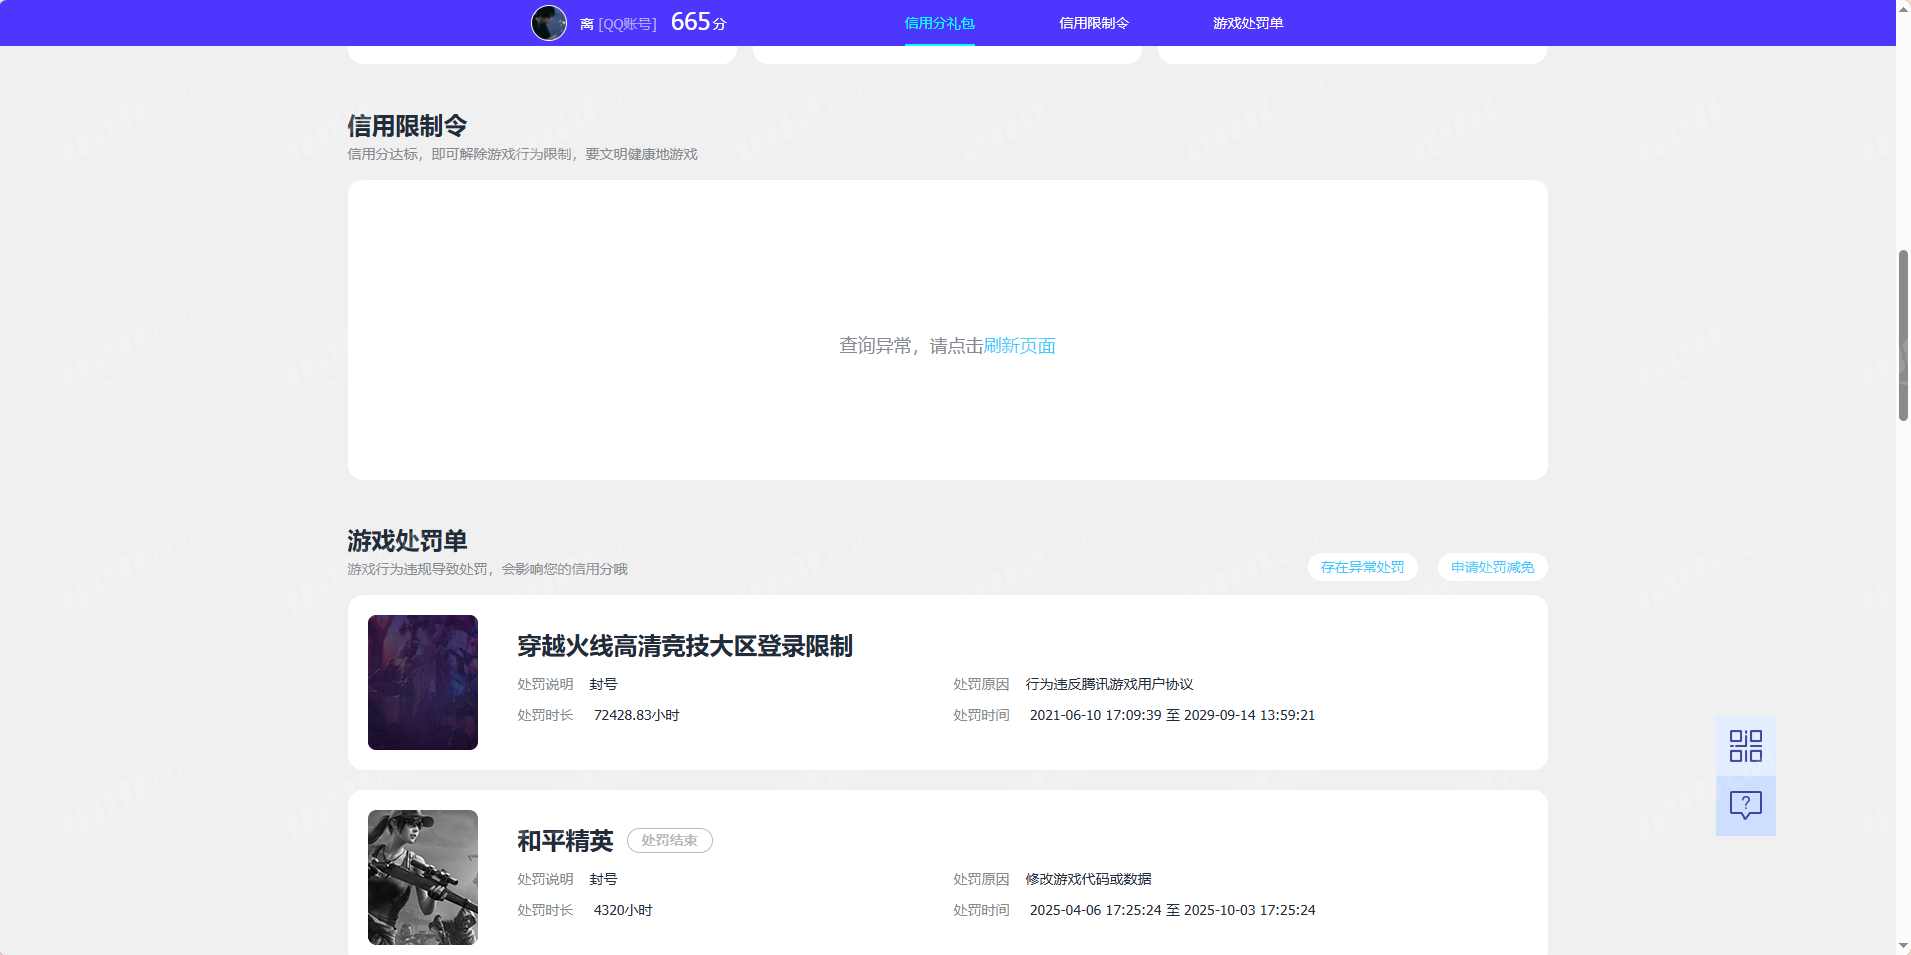This screenshot has width=1911, height=955.
Task: Click the vertical scrollbar thumb
Action: pyautogui.click(x=1903, y=335)
